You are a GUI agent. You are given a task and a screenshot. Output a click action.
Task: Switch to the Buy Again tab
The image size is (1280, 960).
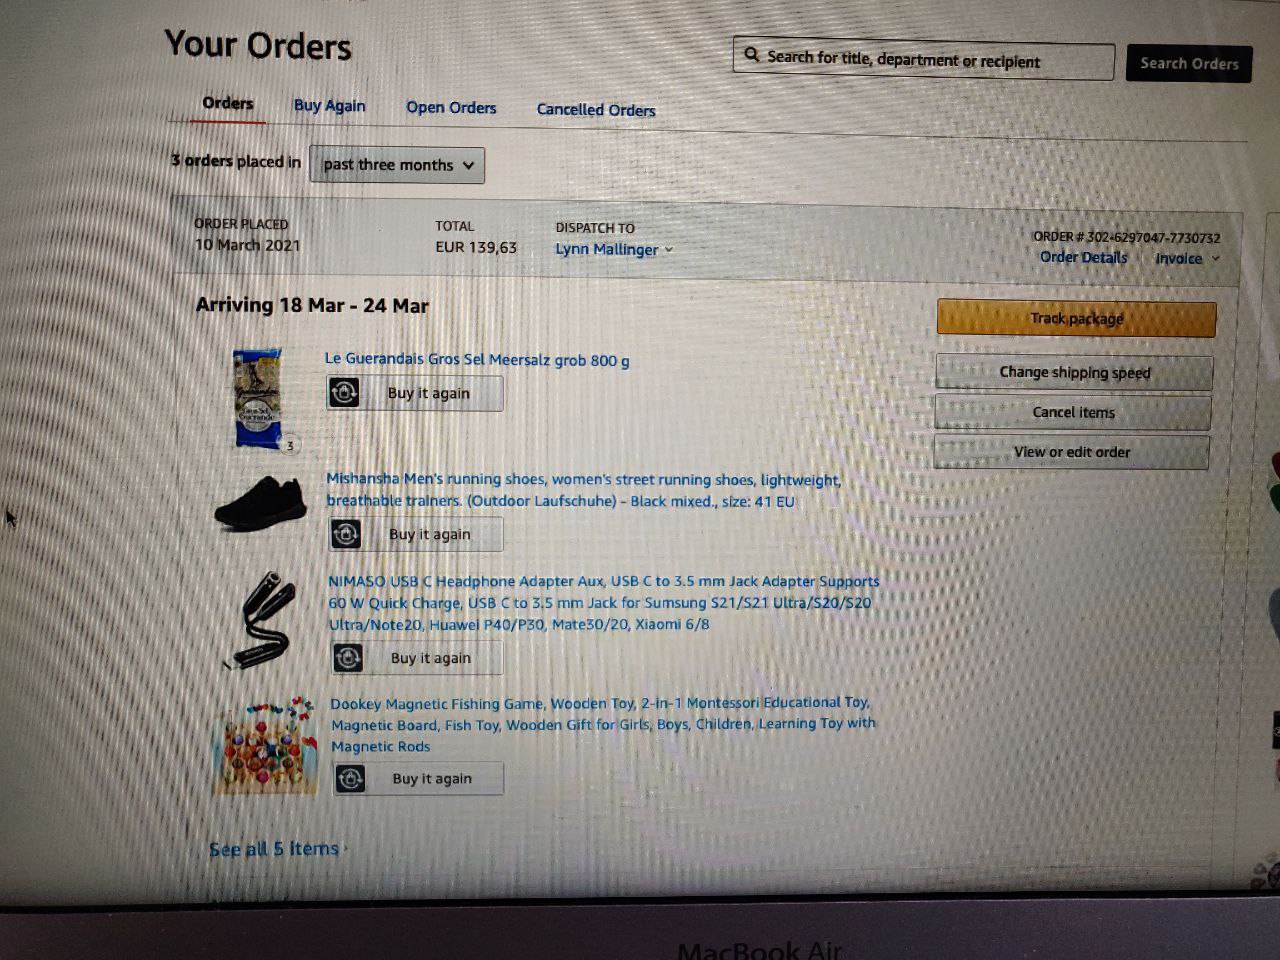pos(329,105)
